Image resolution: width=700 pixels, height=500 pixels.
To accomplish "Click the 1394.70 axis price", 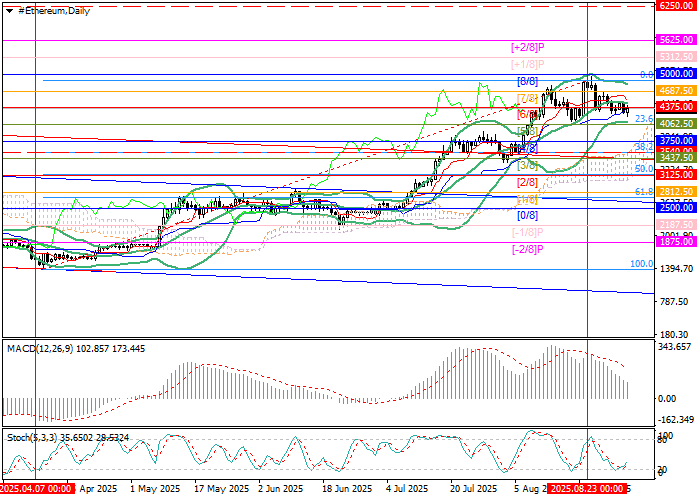I will click(x=676, y=269).
